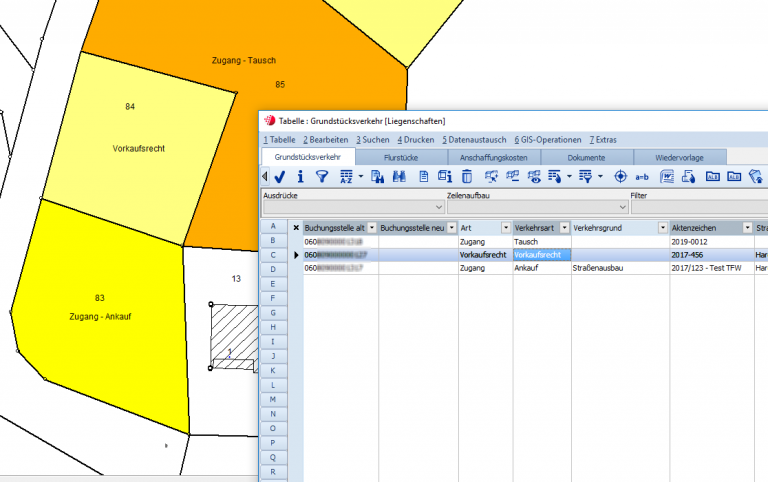768x482 pixels.
Task: Open the Verkehrsart column filter arrow
Action: (x=564, y=228)
